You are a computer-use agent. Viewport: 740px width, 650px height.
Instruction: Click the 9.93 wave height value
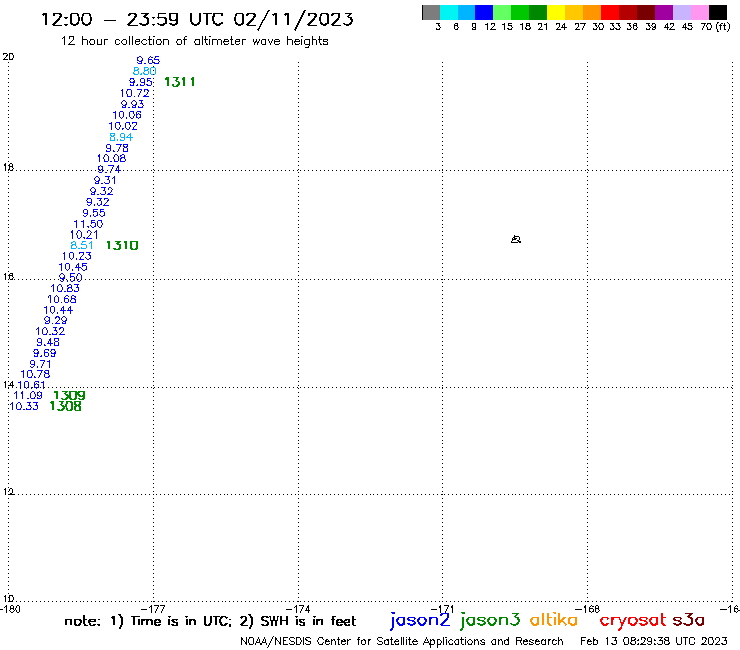[132, 104]
